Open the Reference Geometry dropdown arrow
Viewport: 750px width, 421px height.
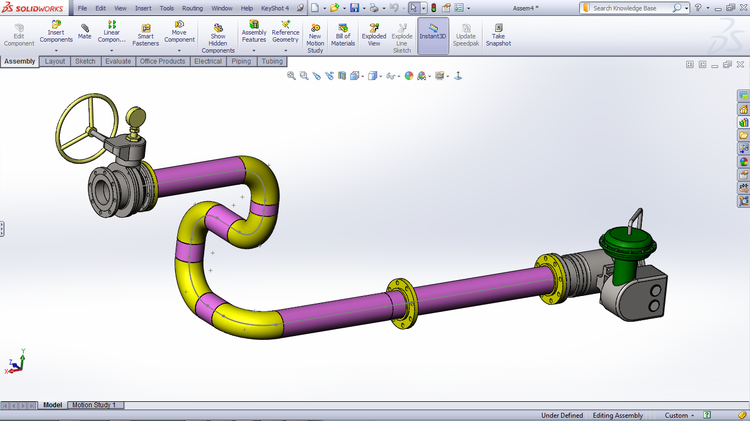285,51
